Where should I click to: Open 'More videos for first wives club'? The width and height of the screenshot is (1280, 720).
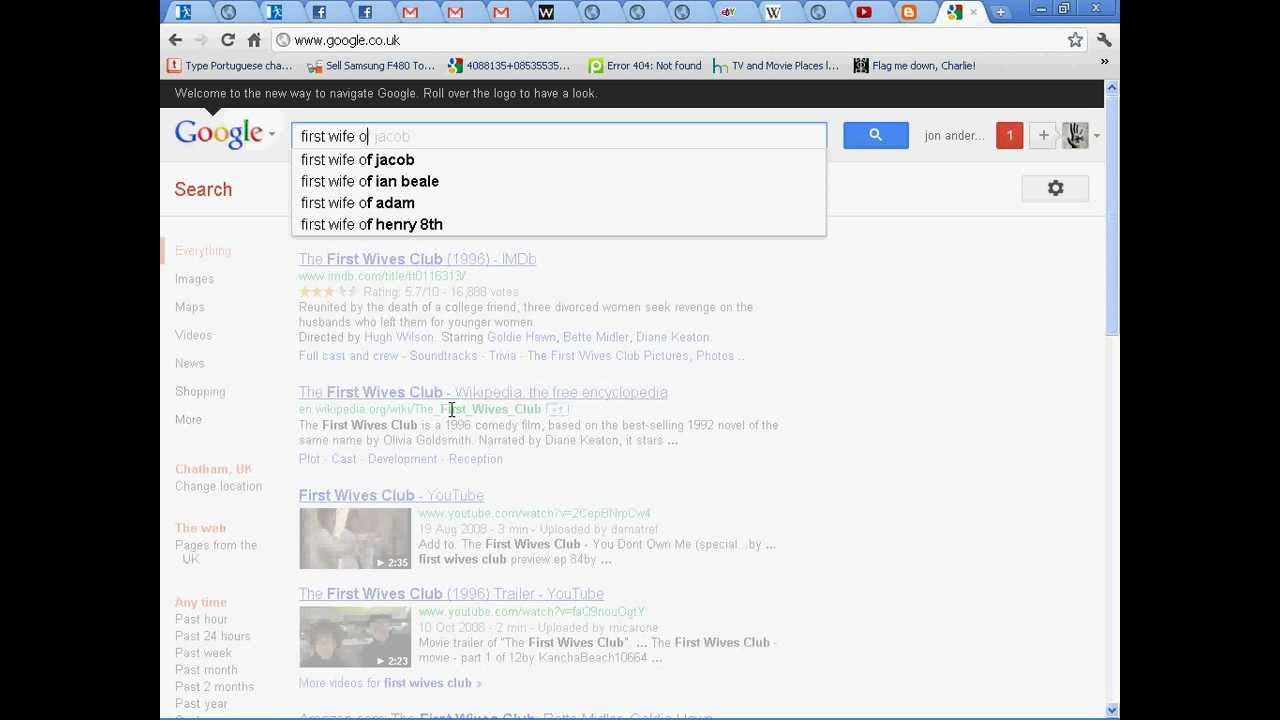pos(390,683)
